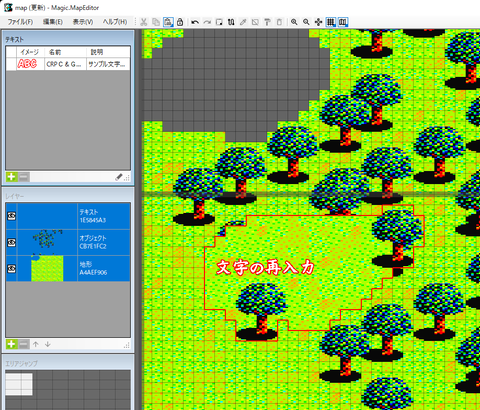Viewport: 480px width, 410px height.
Task: Open the 表示(V) menu
Action: tap(83, 22)
